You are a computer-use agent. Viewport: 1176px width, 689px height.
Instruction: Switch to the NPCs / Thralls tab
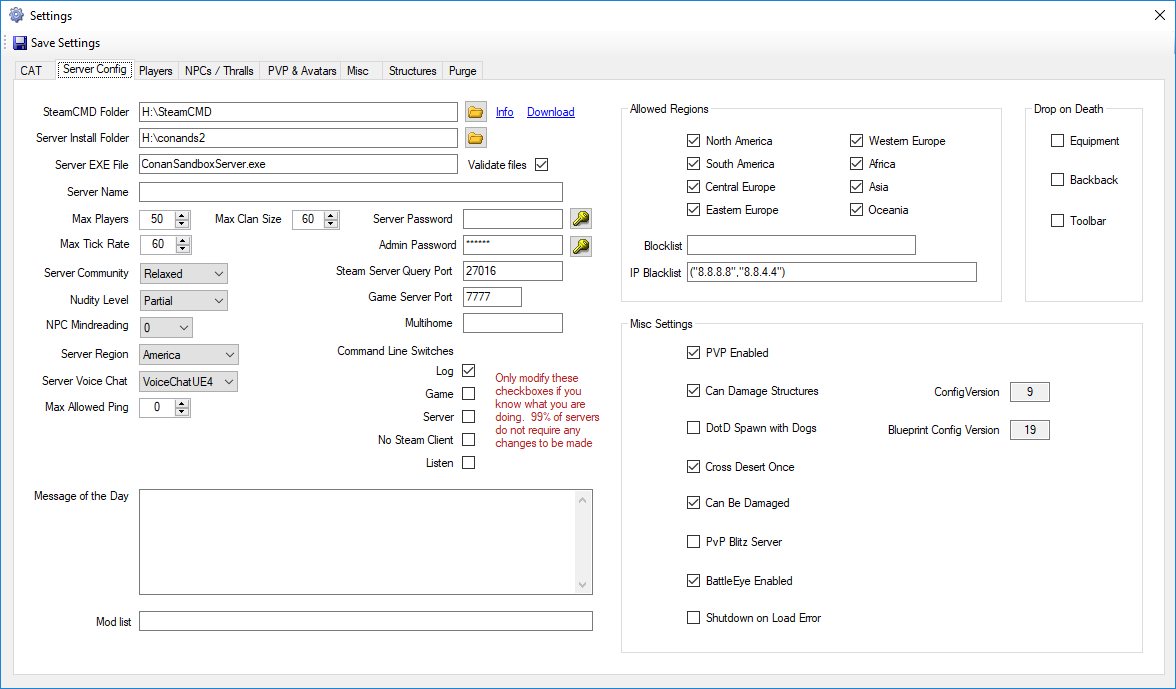219,71
